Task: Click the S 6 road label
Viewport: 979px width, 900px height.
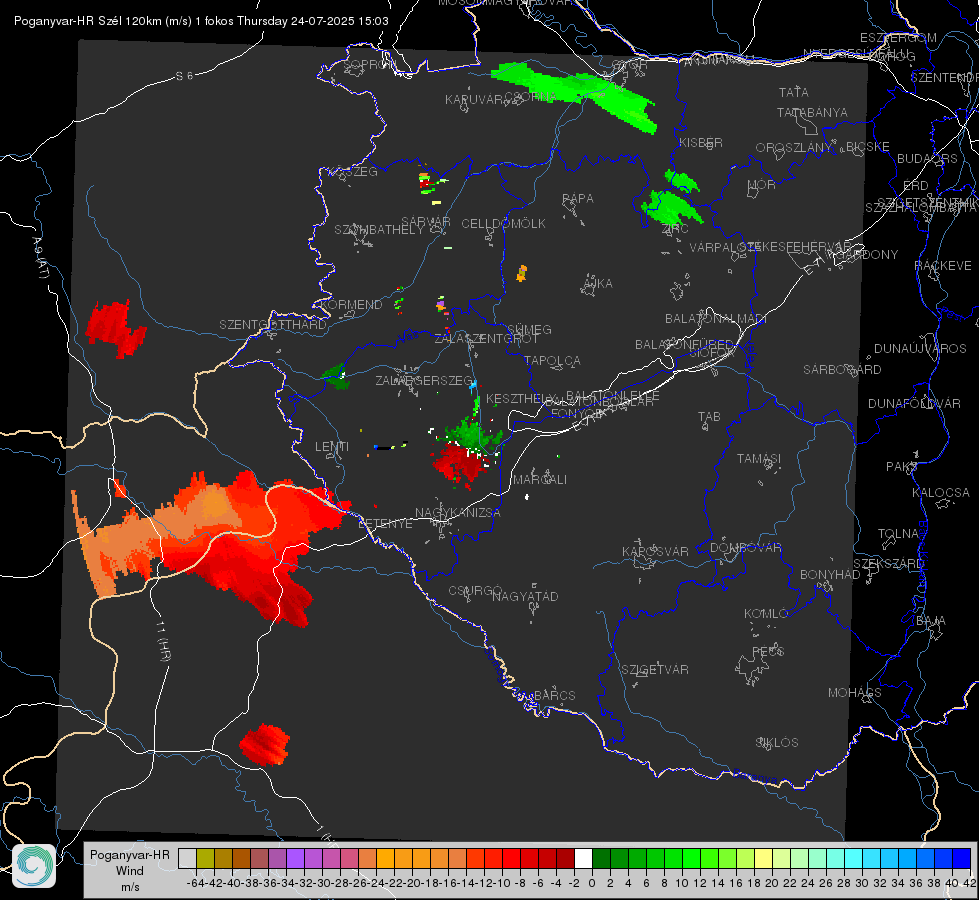Action: (x=184, y=76)
